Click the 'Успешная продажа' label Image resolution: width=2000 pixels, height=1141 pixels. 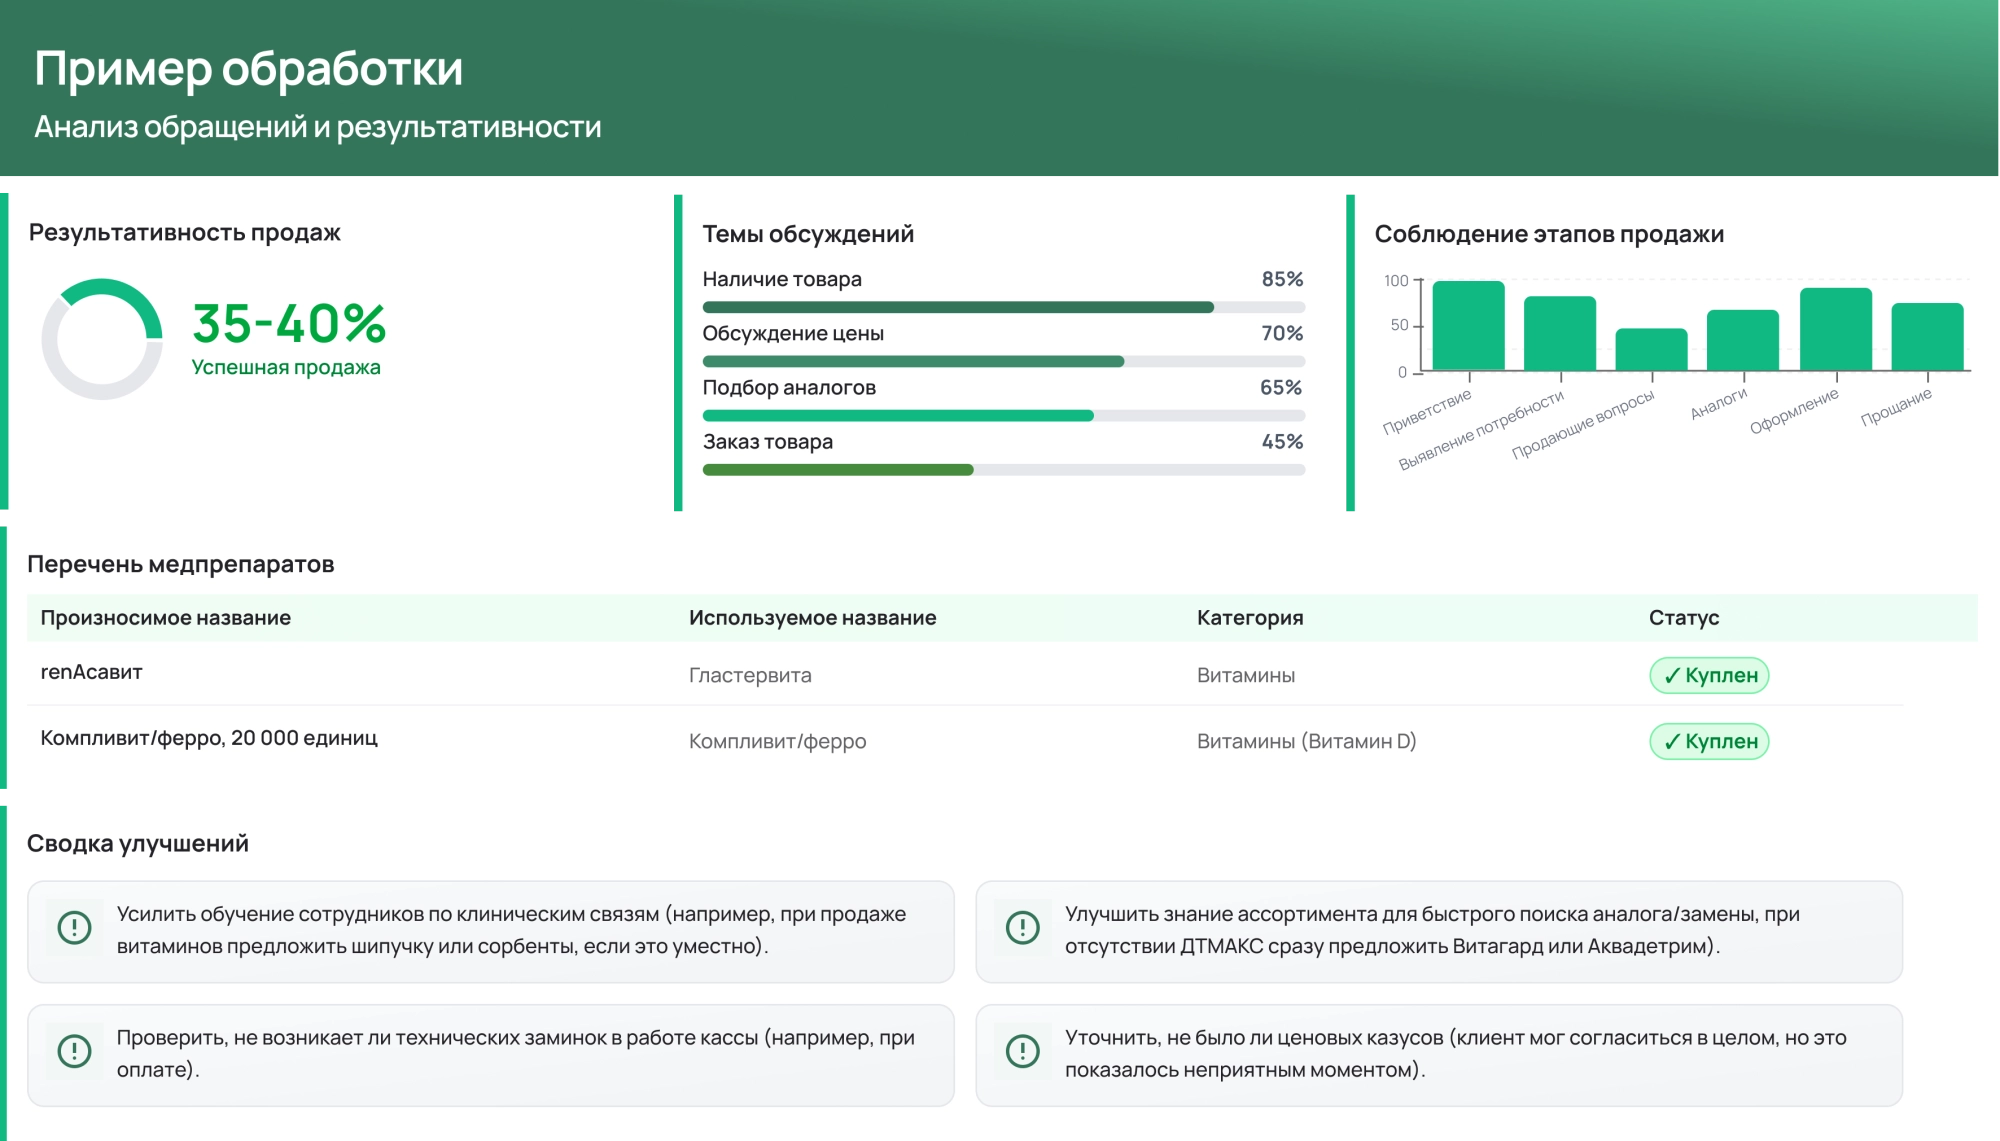pos(286,368)
